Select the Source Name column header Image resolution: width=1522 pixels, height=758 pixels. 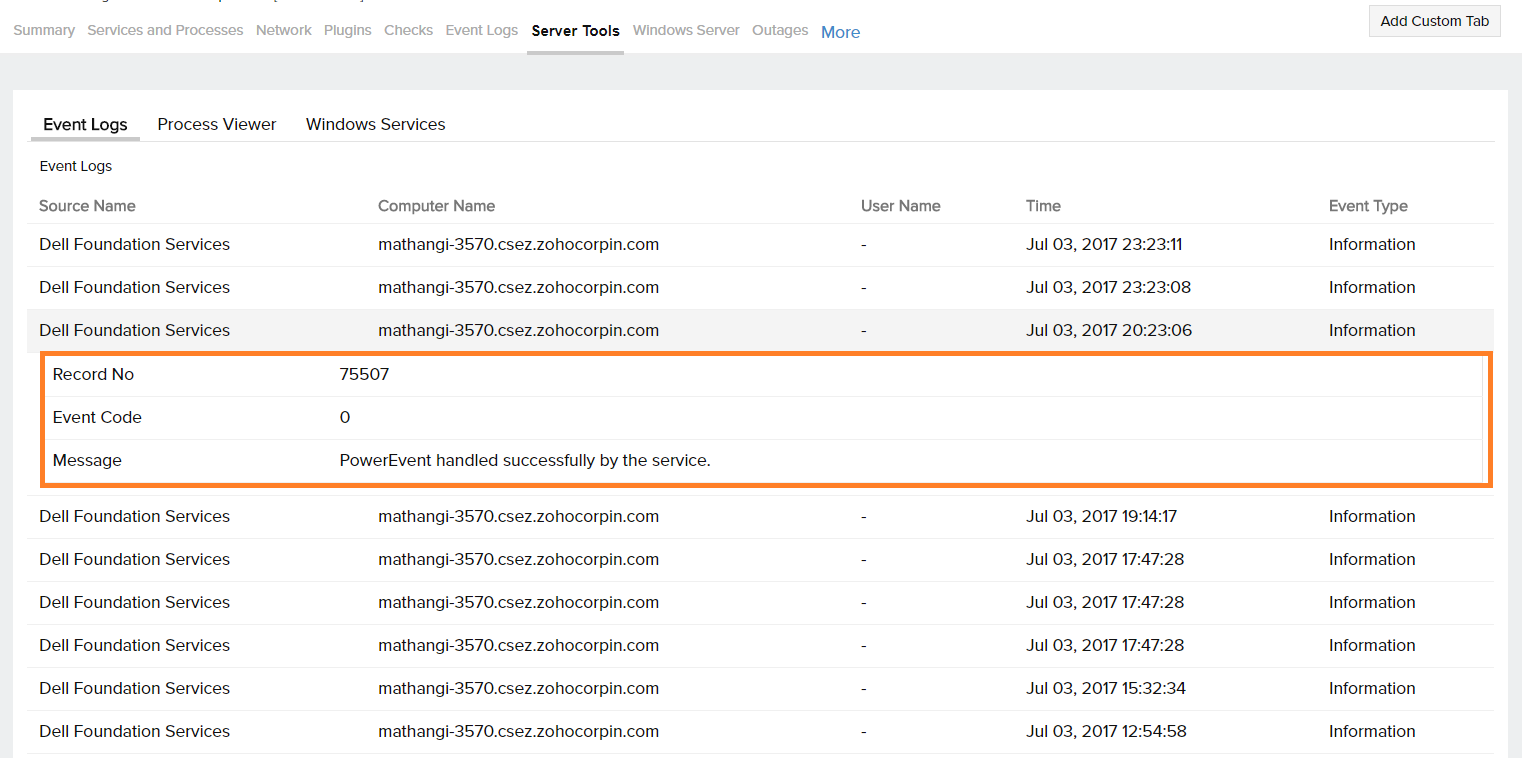[x=87, y=206]
